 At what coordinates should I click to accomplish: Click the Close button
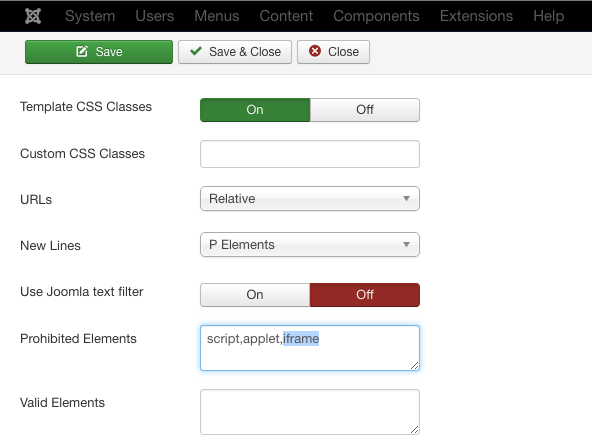click(x=333, y=52)
